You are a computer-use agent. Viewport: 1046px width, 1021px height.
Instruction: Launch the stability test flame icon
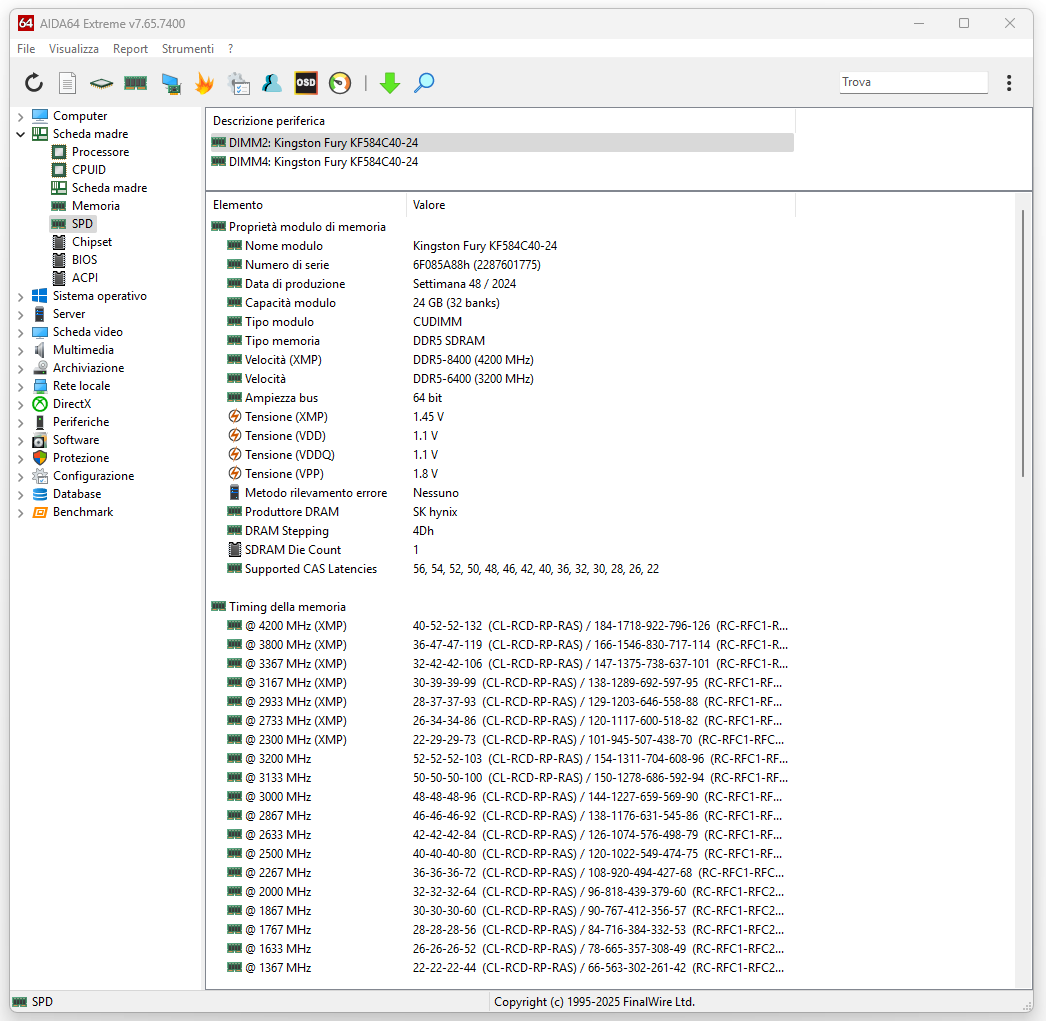[204, 83]
